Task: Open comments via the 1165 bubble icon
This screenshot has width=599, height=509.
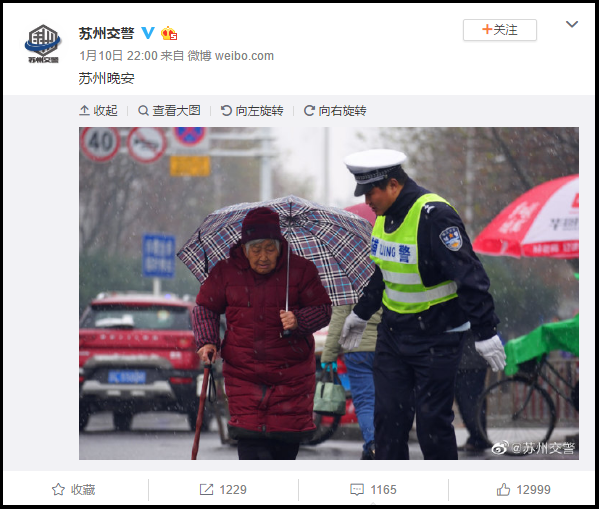Action: coord(373,490)
